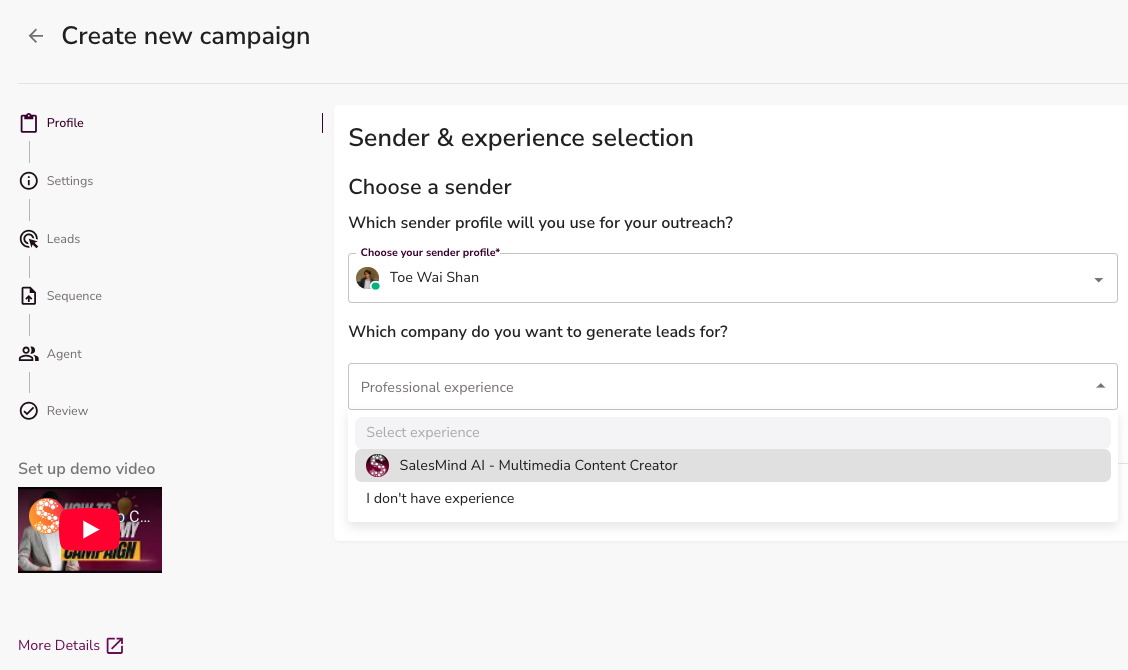Screen dimensions: 1128x670
Task: Click the Profile clipboard icon
Action: point(29,123)
